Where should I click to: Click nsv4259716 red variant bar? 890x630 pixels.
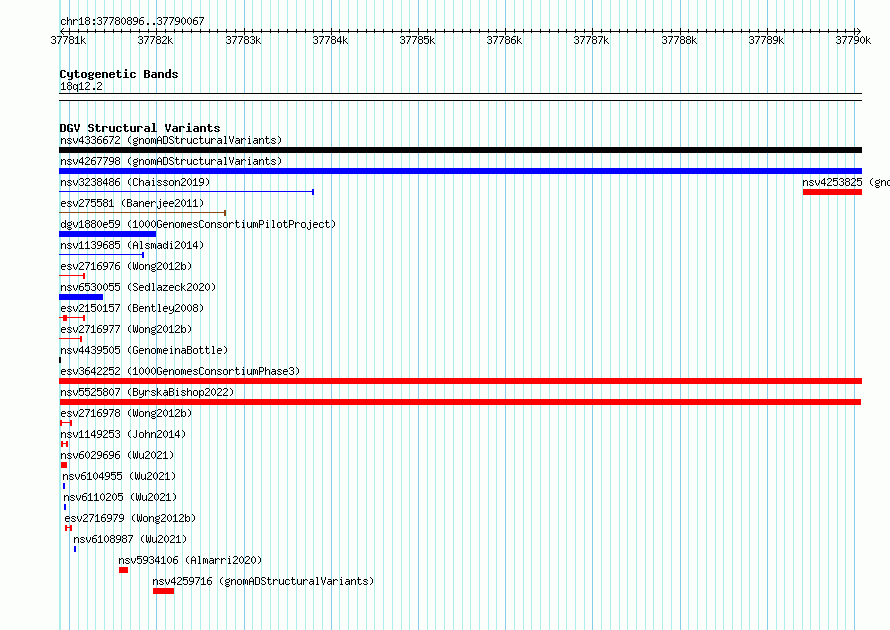(x=163, y=591)
